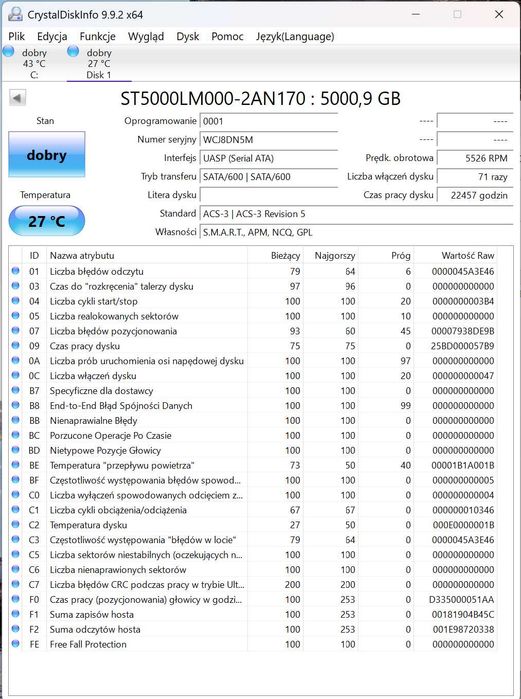Select raw value 0000045A3E46 of attribute 01
Screen dimensions: 521x699
[x=463, y=271]
